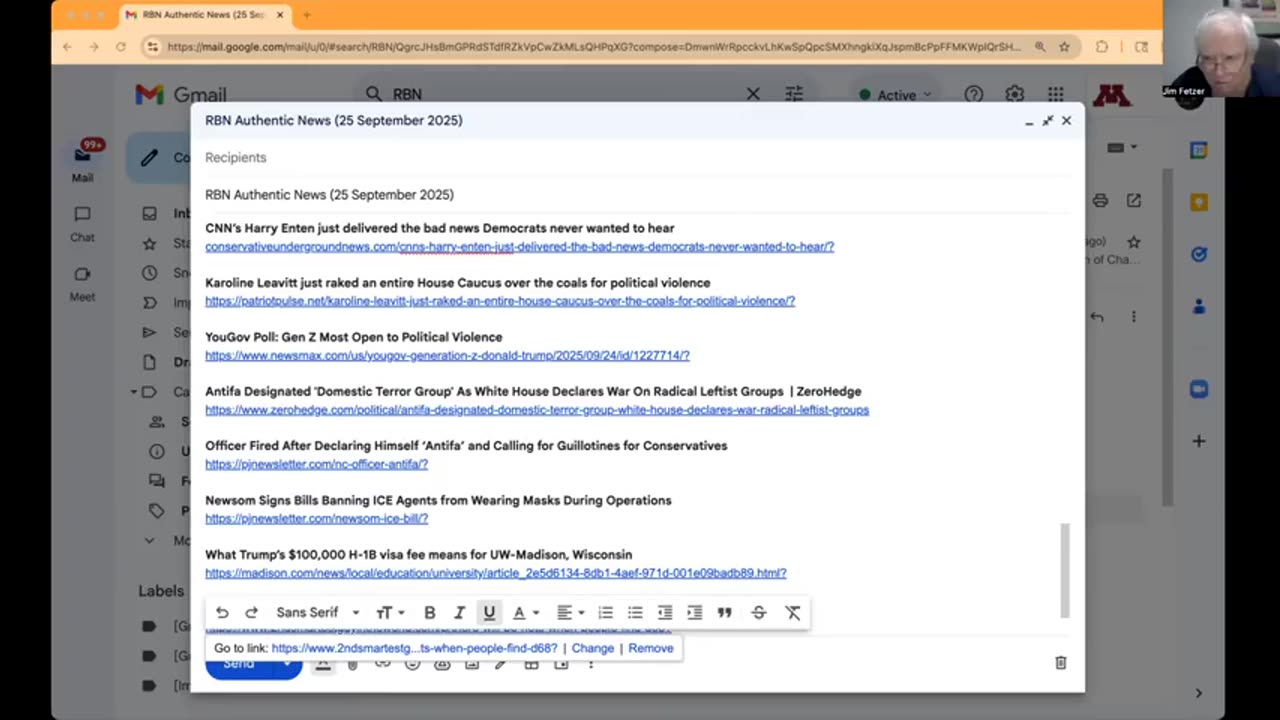Select the RBN Authentic News browser tab
This screenshot has height=720, width=1280.
click(x=203, y=15)
